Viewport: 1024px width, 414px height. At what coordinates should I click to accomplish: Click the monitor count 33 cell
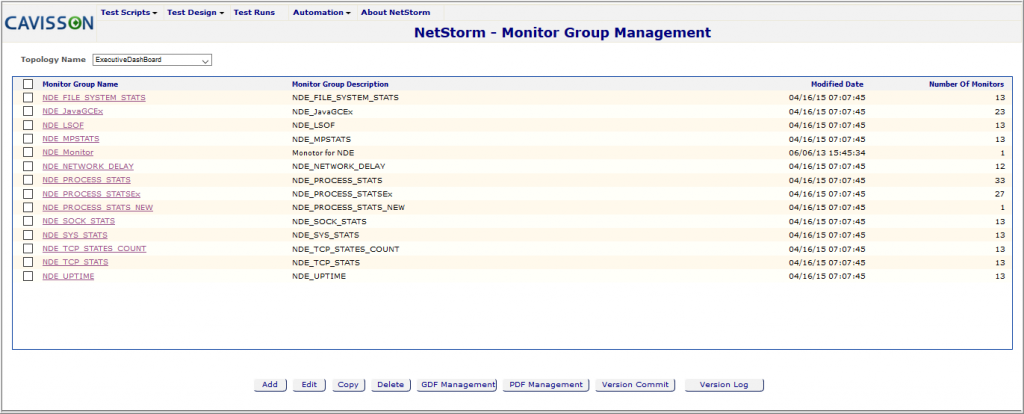coord(999,180)
